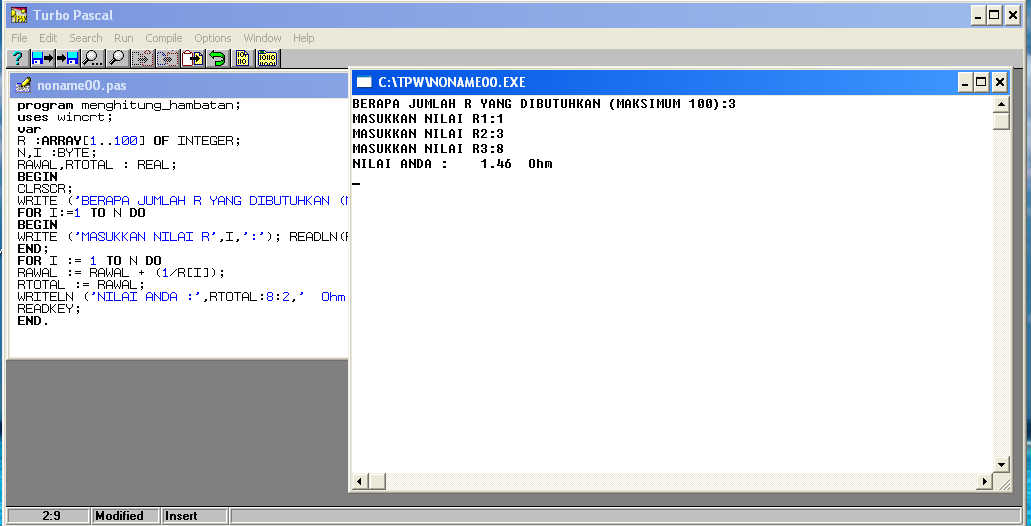Click the 'RAWAL,RTOTAL : REAL;' line

click(x=97, y=165)
